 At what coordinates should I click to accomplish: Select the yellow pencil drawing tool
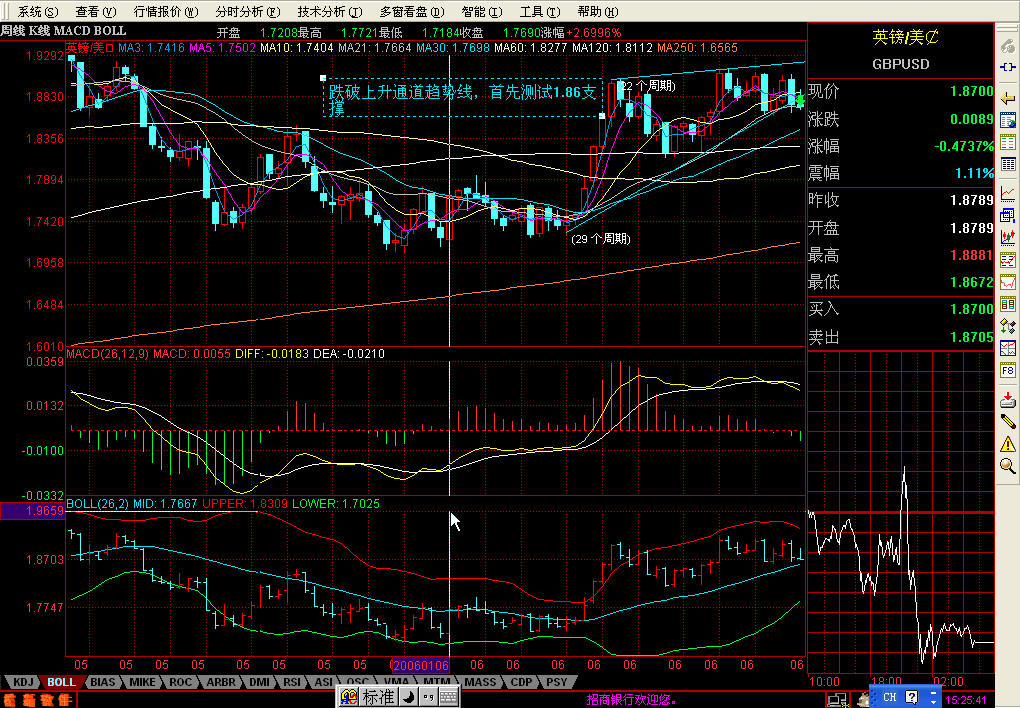(x=1008, y=422)
